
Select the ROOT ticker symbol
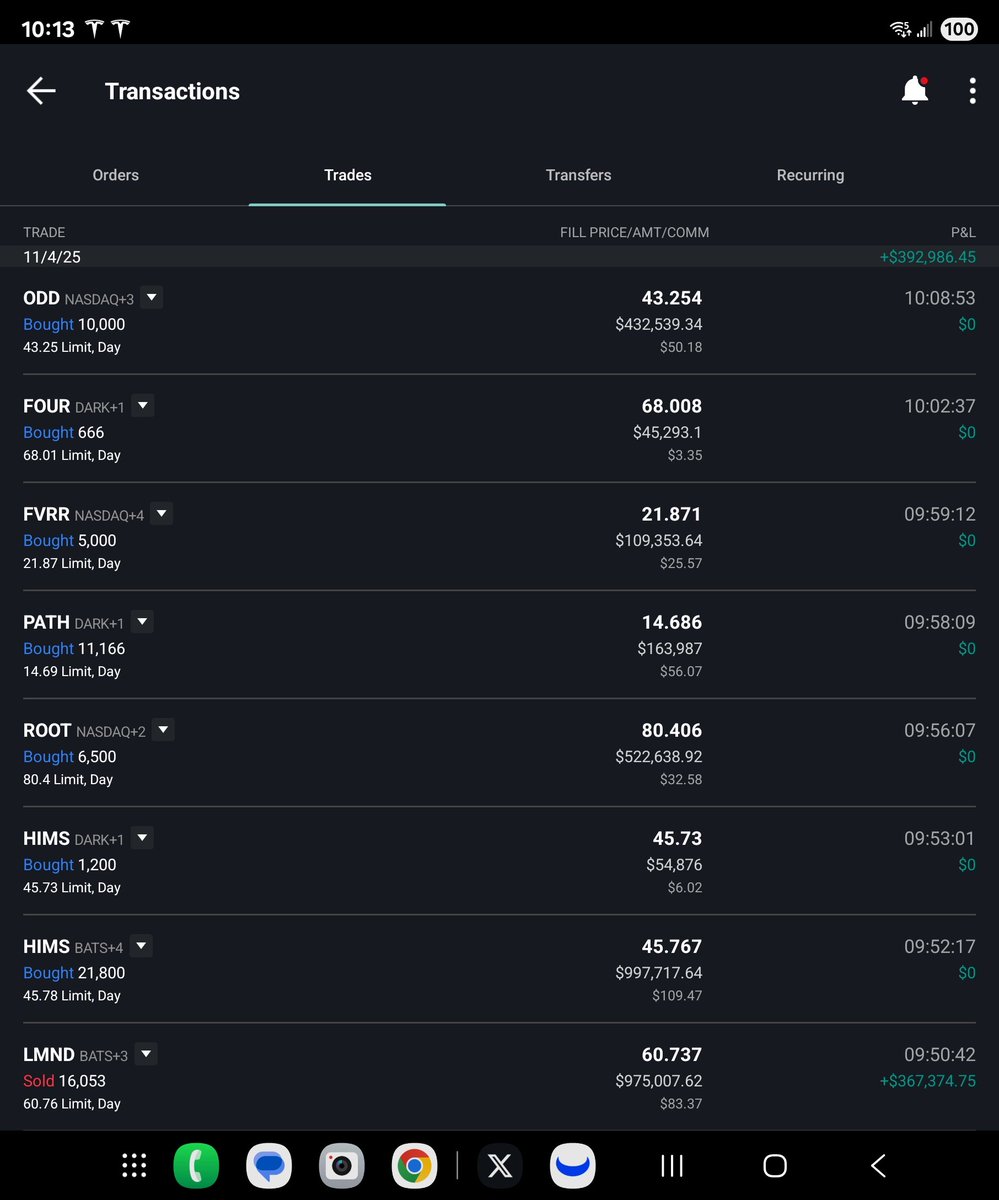click(x=47, y=730)
